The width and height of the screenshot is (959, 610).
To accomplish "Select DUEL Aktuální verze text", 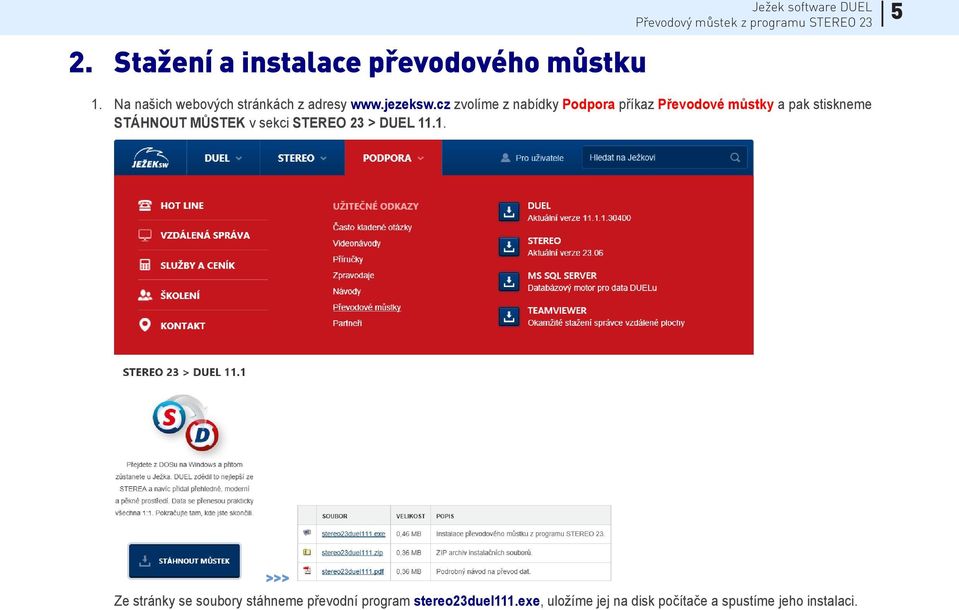I will 579,218.
